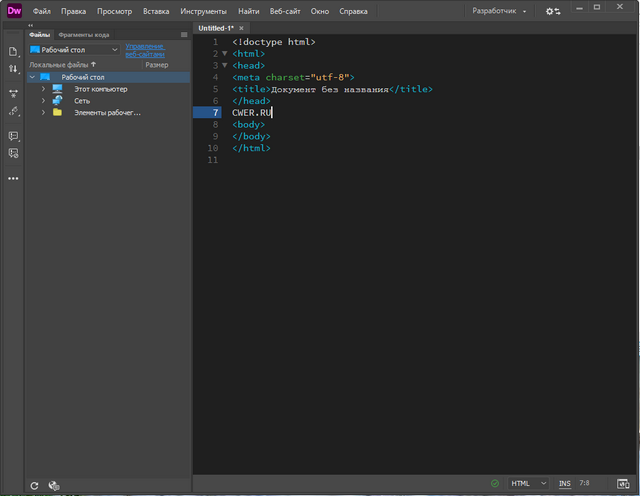Click the Управление веб-сайтами link
The image size is (640, 496).
[145, 49]
